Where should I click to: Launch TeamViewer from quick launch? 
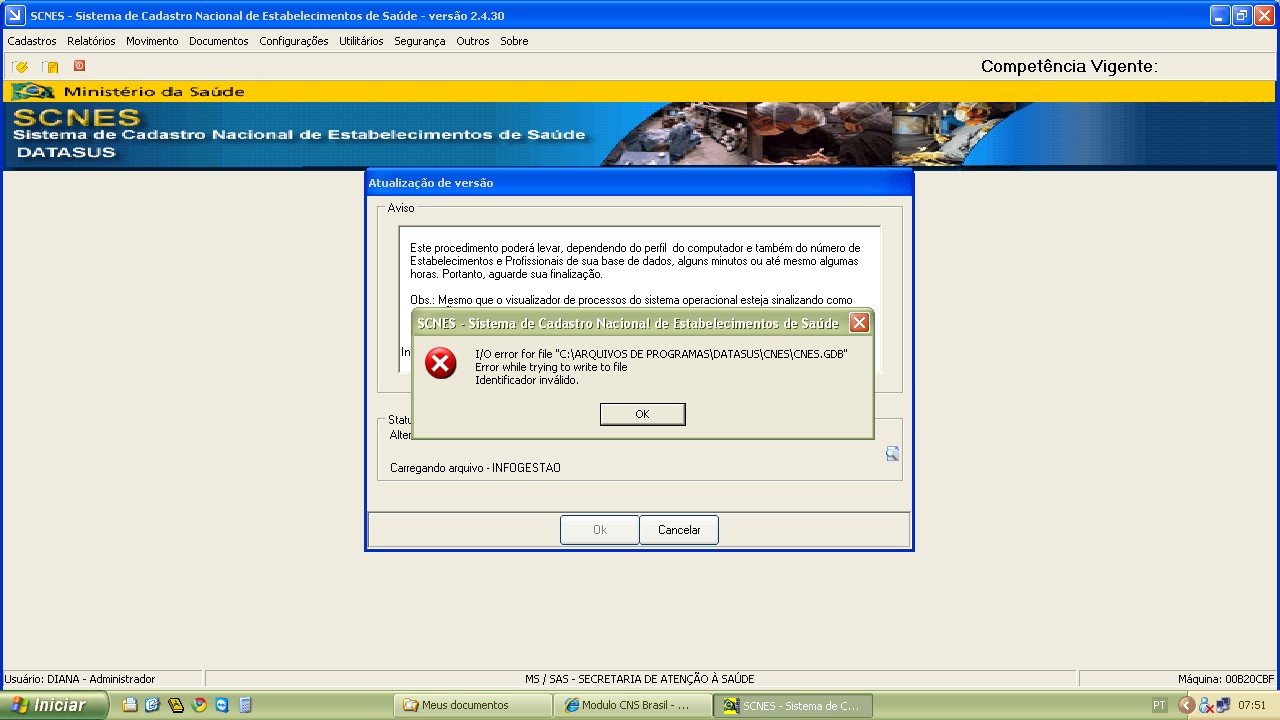pos(222,705)
